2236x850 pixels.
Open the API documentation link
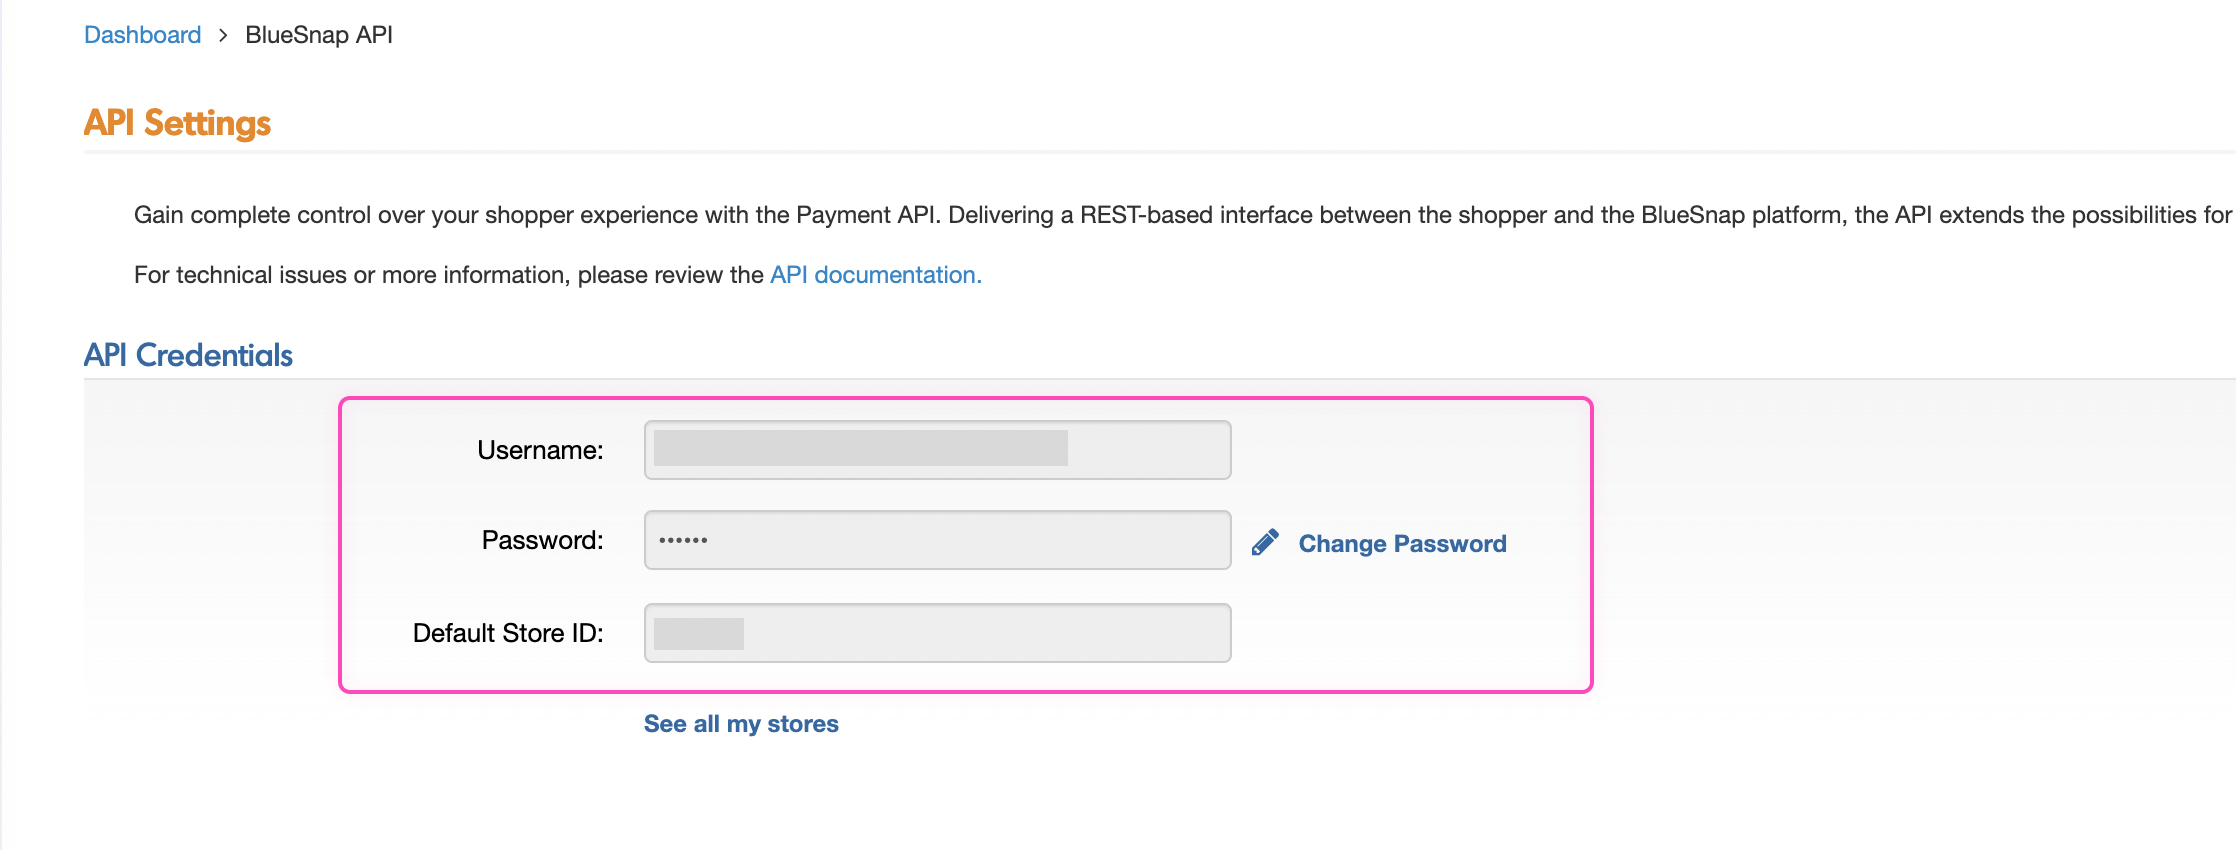(875, 275)
